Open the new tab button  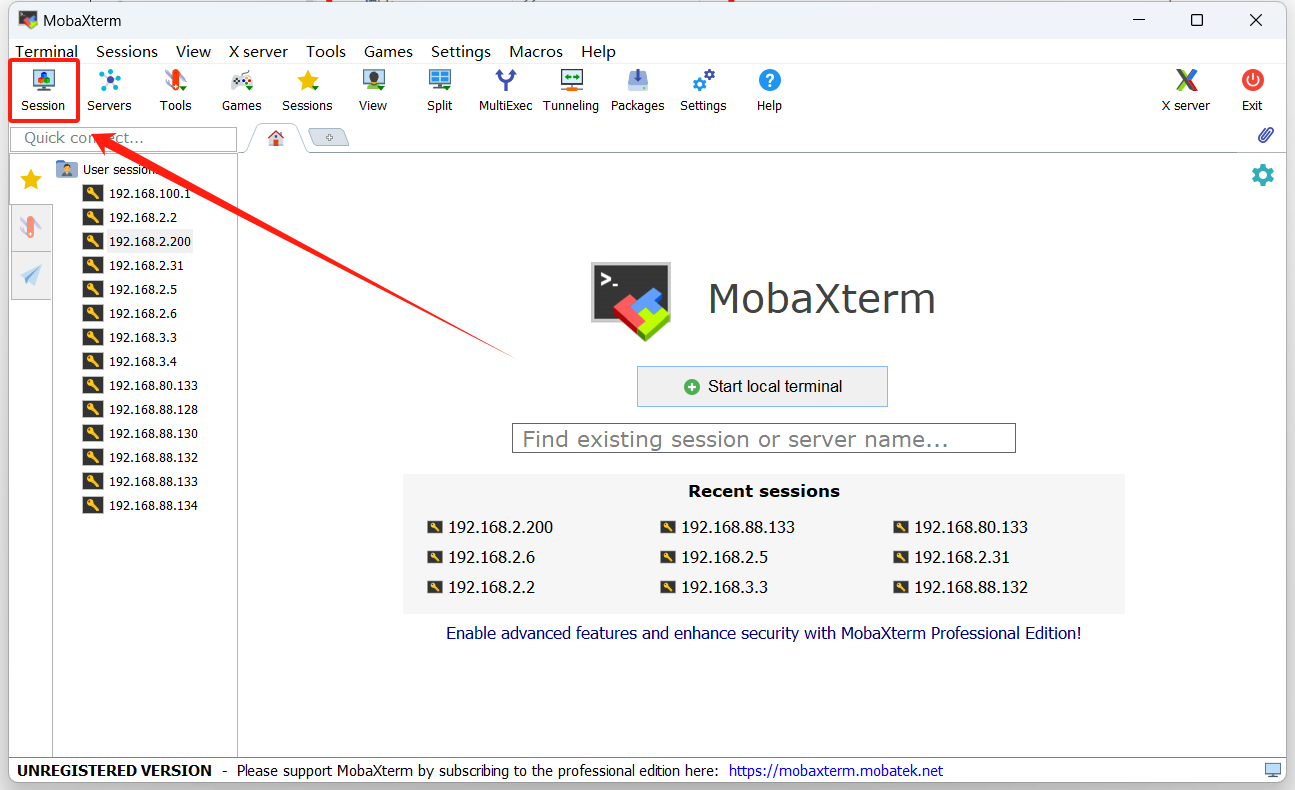329,137
